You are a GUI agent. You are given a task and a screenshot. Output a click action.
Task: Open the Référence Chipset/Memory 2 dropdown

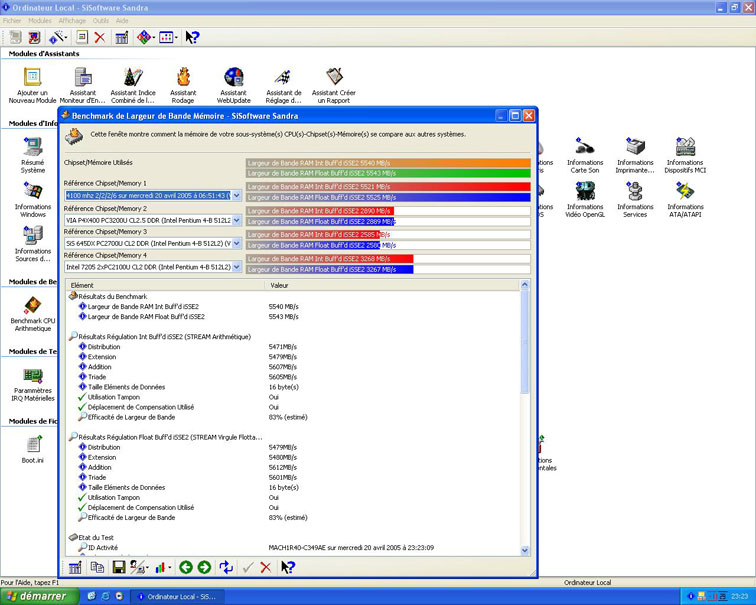236,220
